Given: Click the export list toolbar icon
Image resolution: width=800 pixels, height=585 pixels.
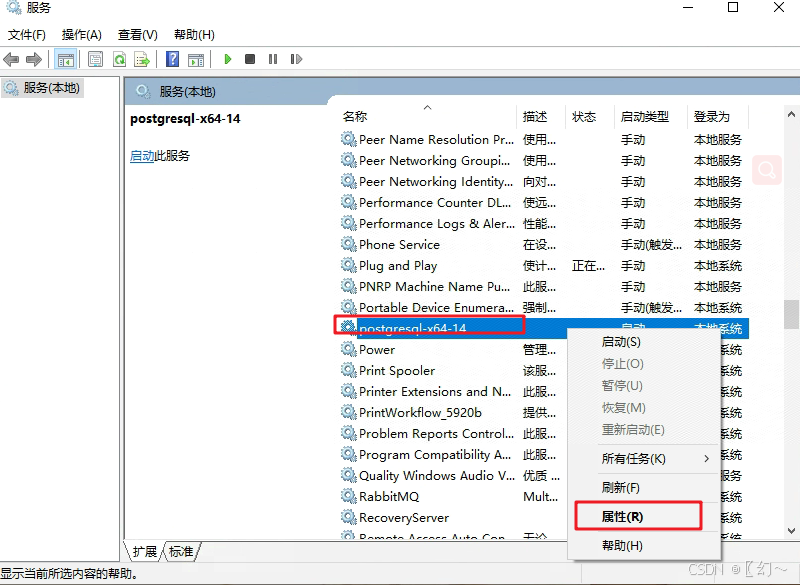Looking at the screenshot, I should coord(143,58).
